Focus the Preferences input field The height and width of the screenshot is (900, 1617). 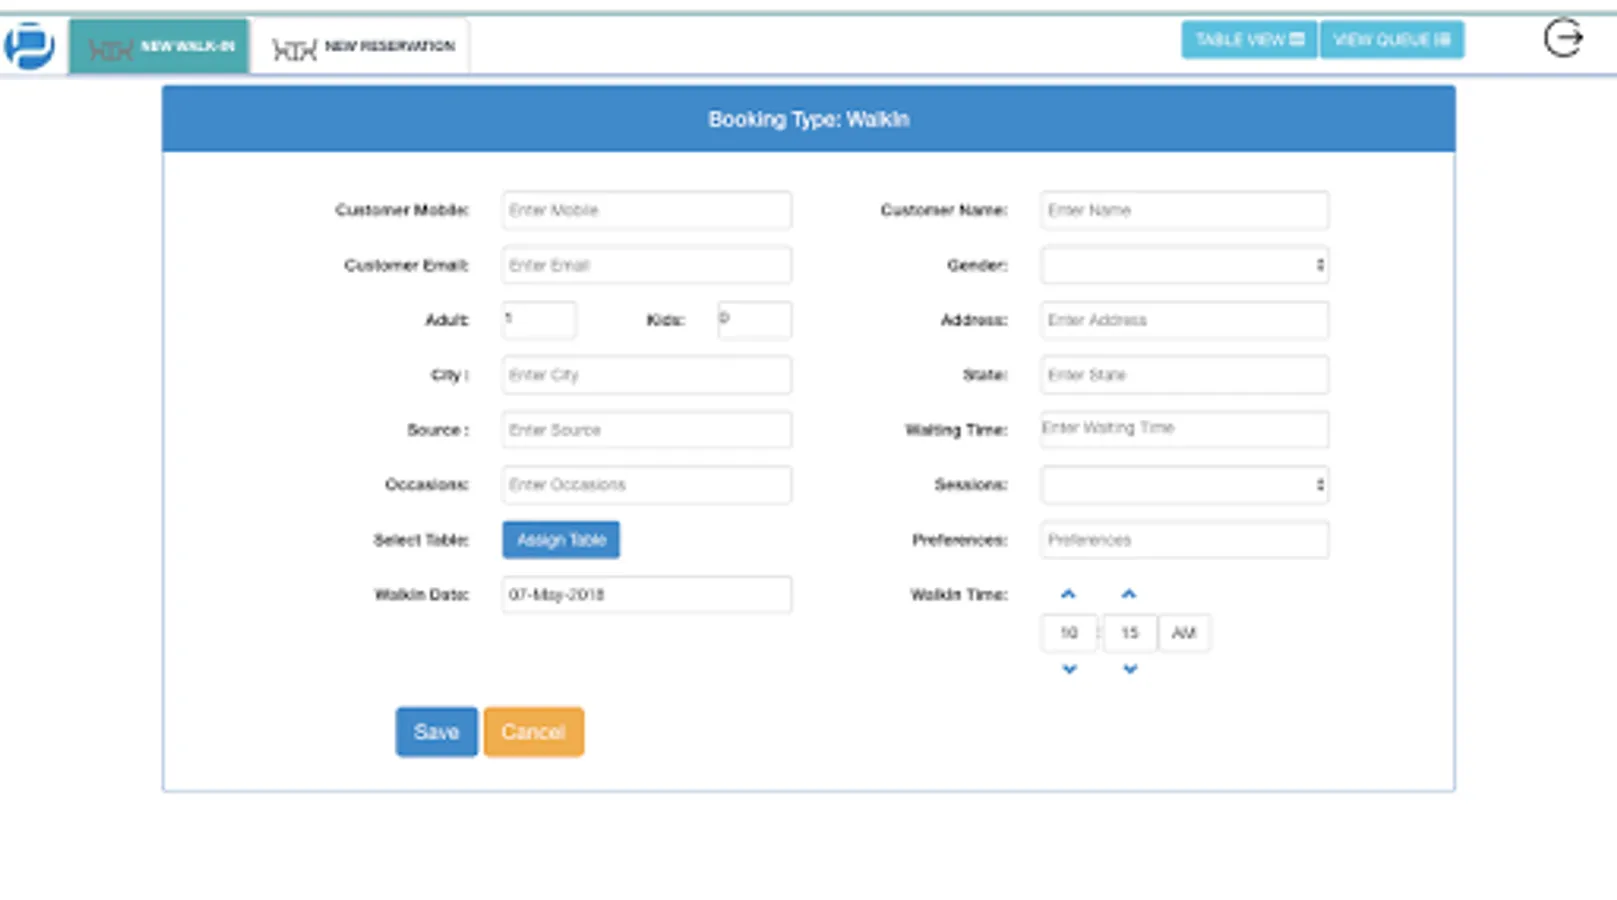1184,540
